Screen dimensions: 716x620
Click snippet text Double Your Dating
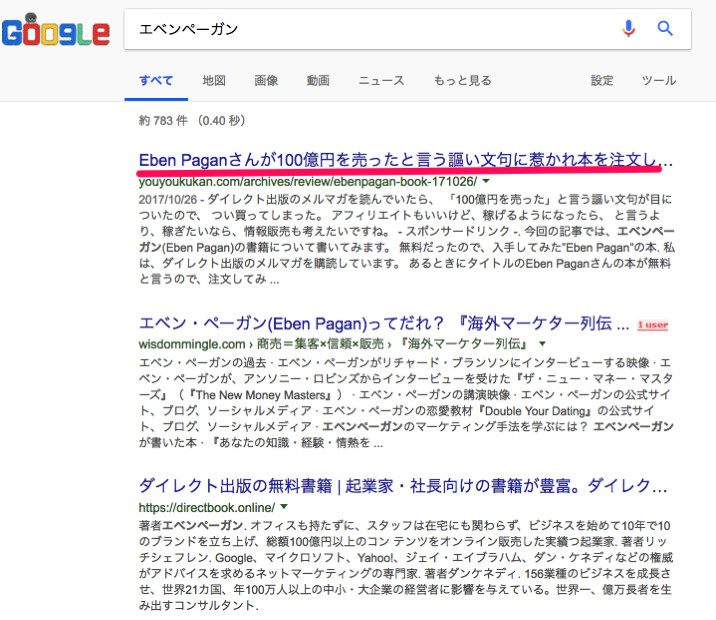point(535,411)
